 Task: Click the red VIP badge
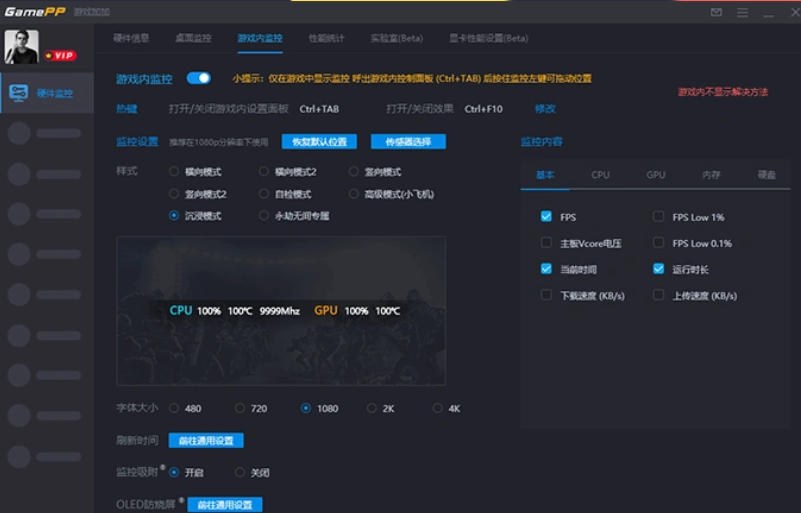pyautogui.click(x=60, y=55)
